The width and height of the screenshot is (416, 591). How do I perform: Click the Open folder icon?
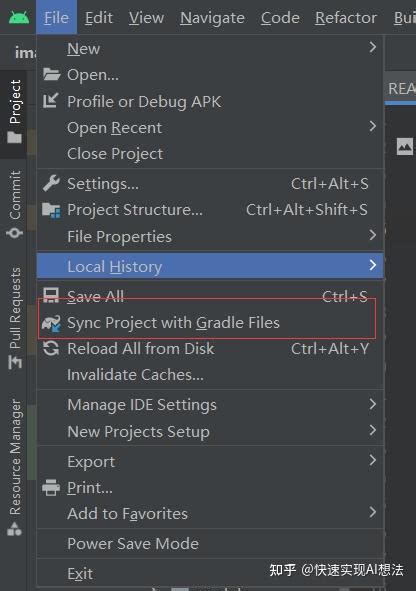tap(51, 74)
